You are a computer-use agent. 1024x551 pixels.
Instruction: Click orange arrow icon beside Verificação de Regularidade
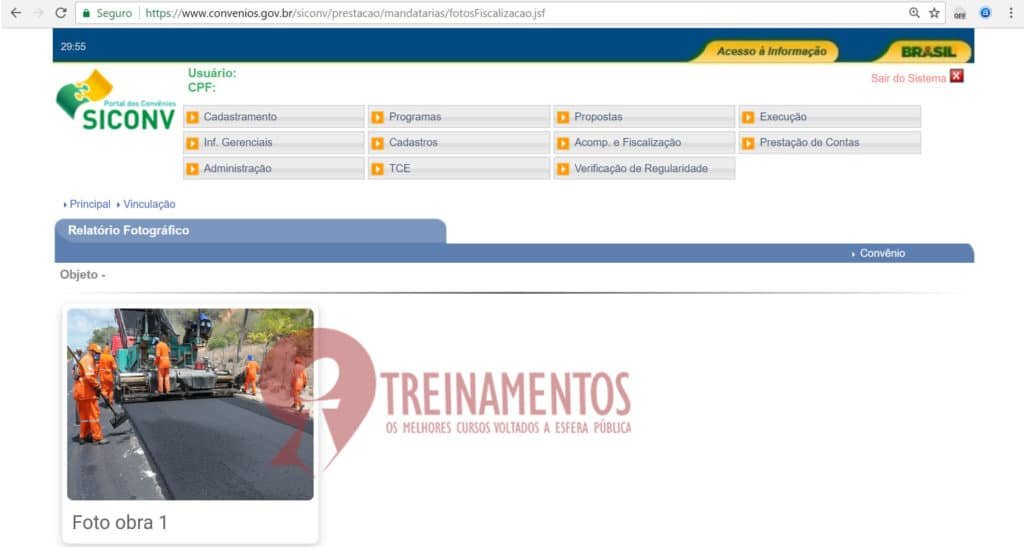[x=563, y=169]
